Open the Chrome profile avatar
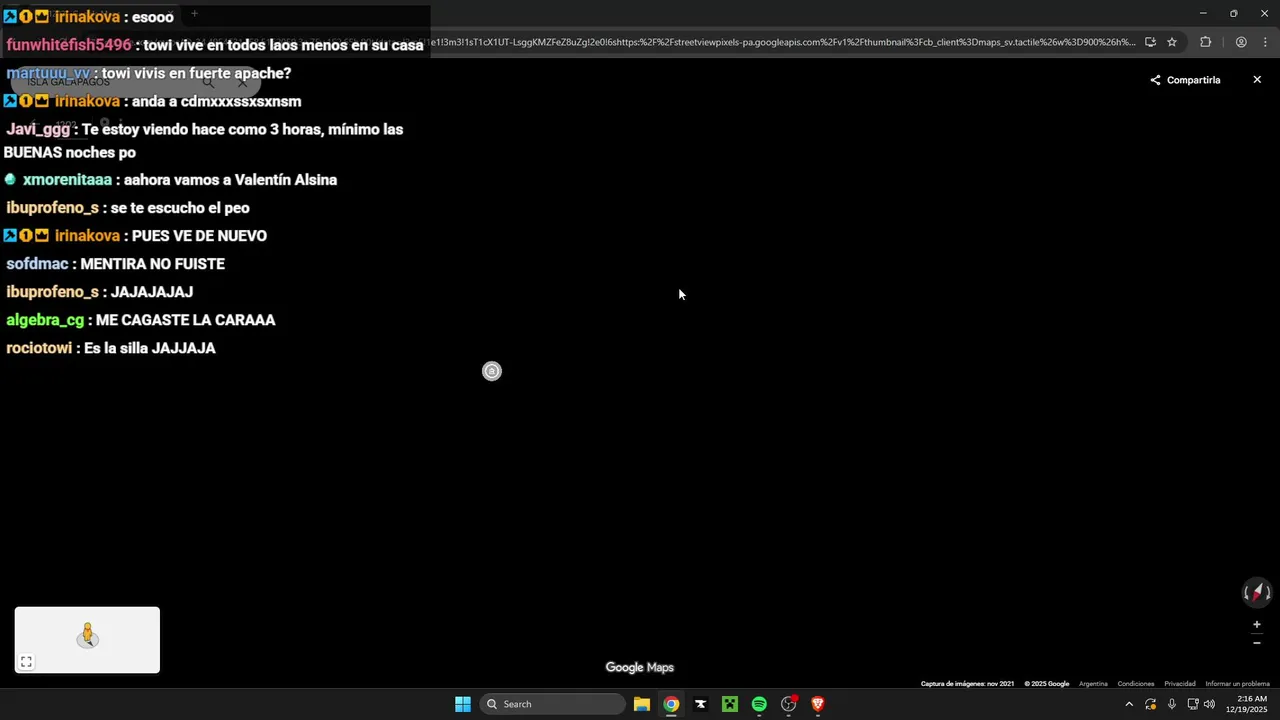 1241,42
